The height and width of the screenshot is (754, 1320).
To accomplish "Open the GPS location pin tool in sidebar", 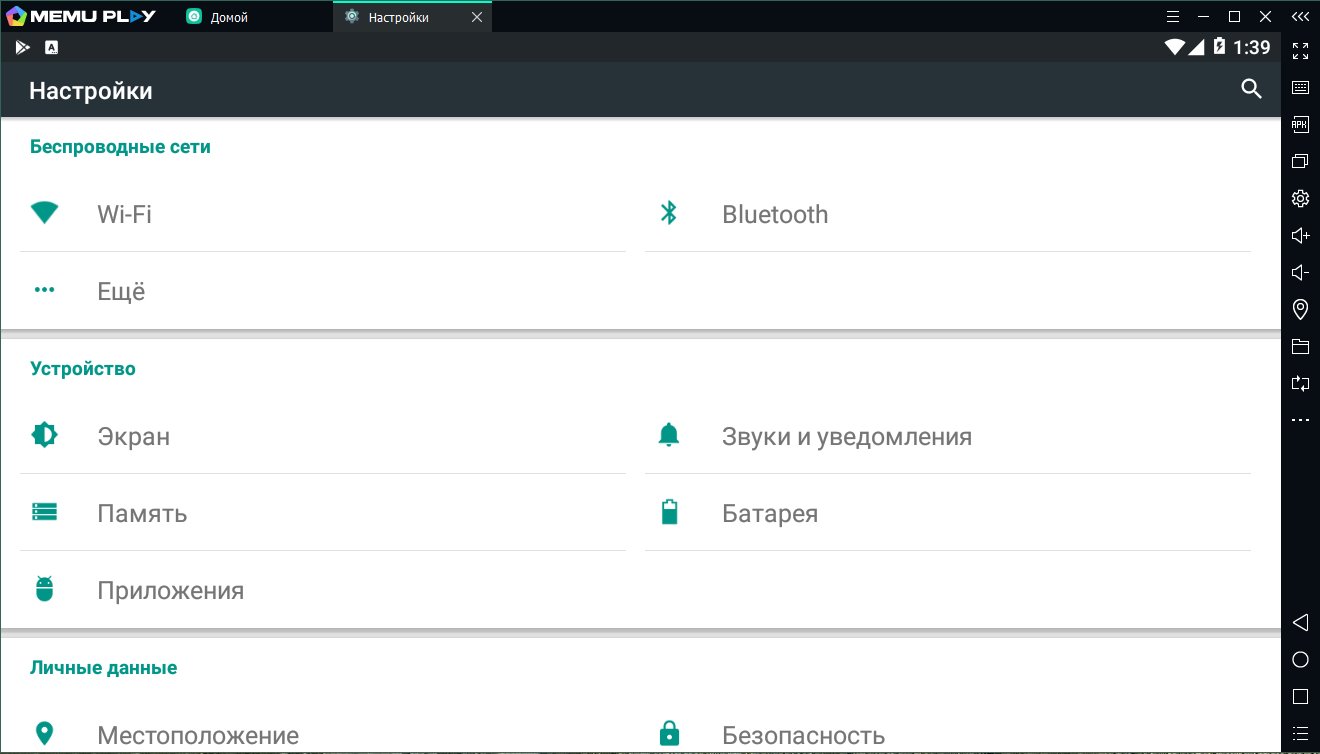I will point(1300,309).
